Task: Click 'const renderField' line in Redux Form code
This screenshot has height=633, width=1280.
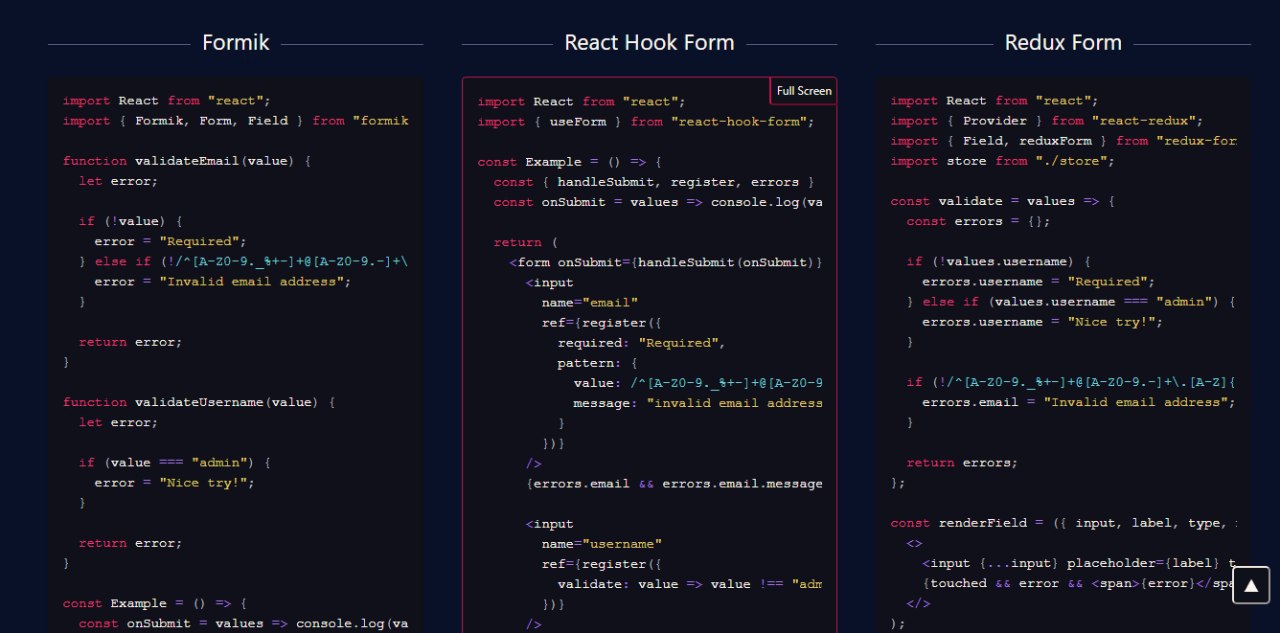Action: point(1064,523)
